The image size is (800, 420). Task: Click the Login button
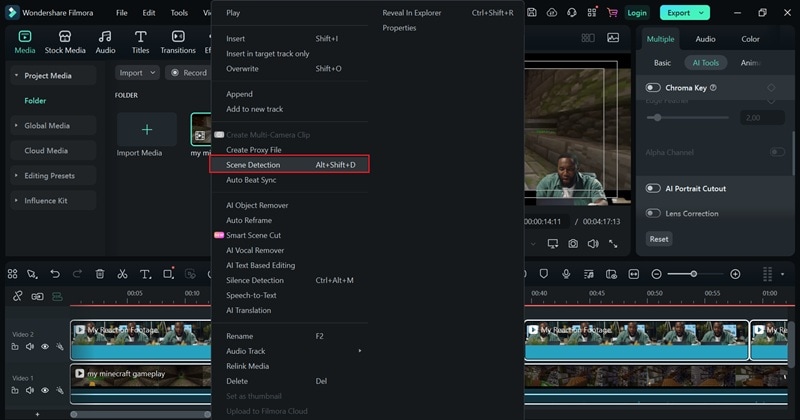[x=637, y=13]
